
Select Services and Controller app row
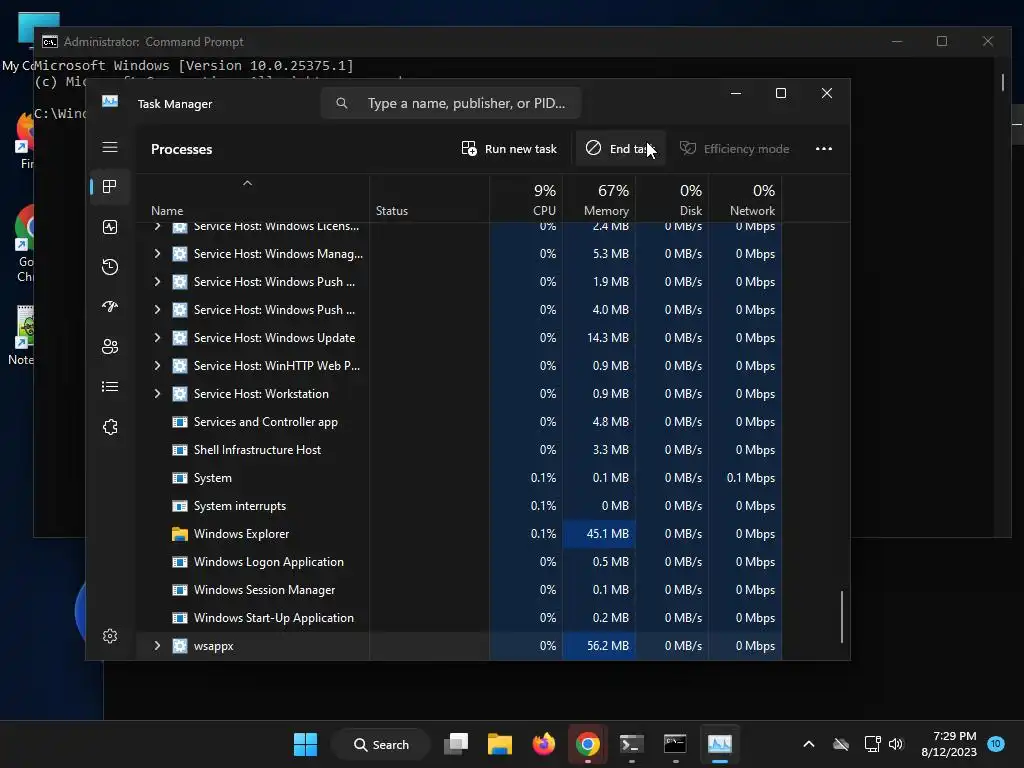[458, 422]
